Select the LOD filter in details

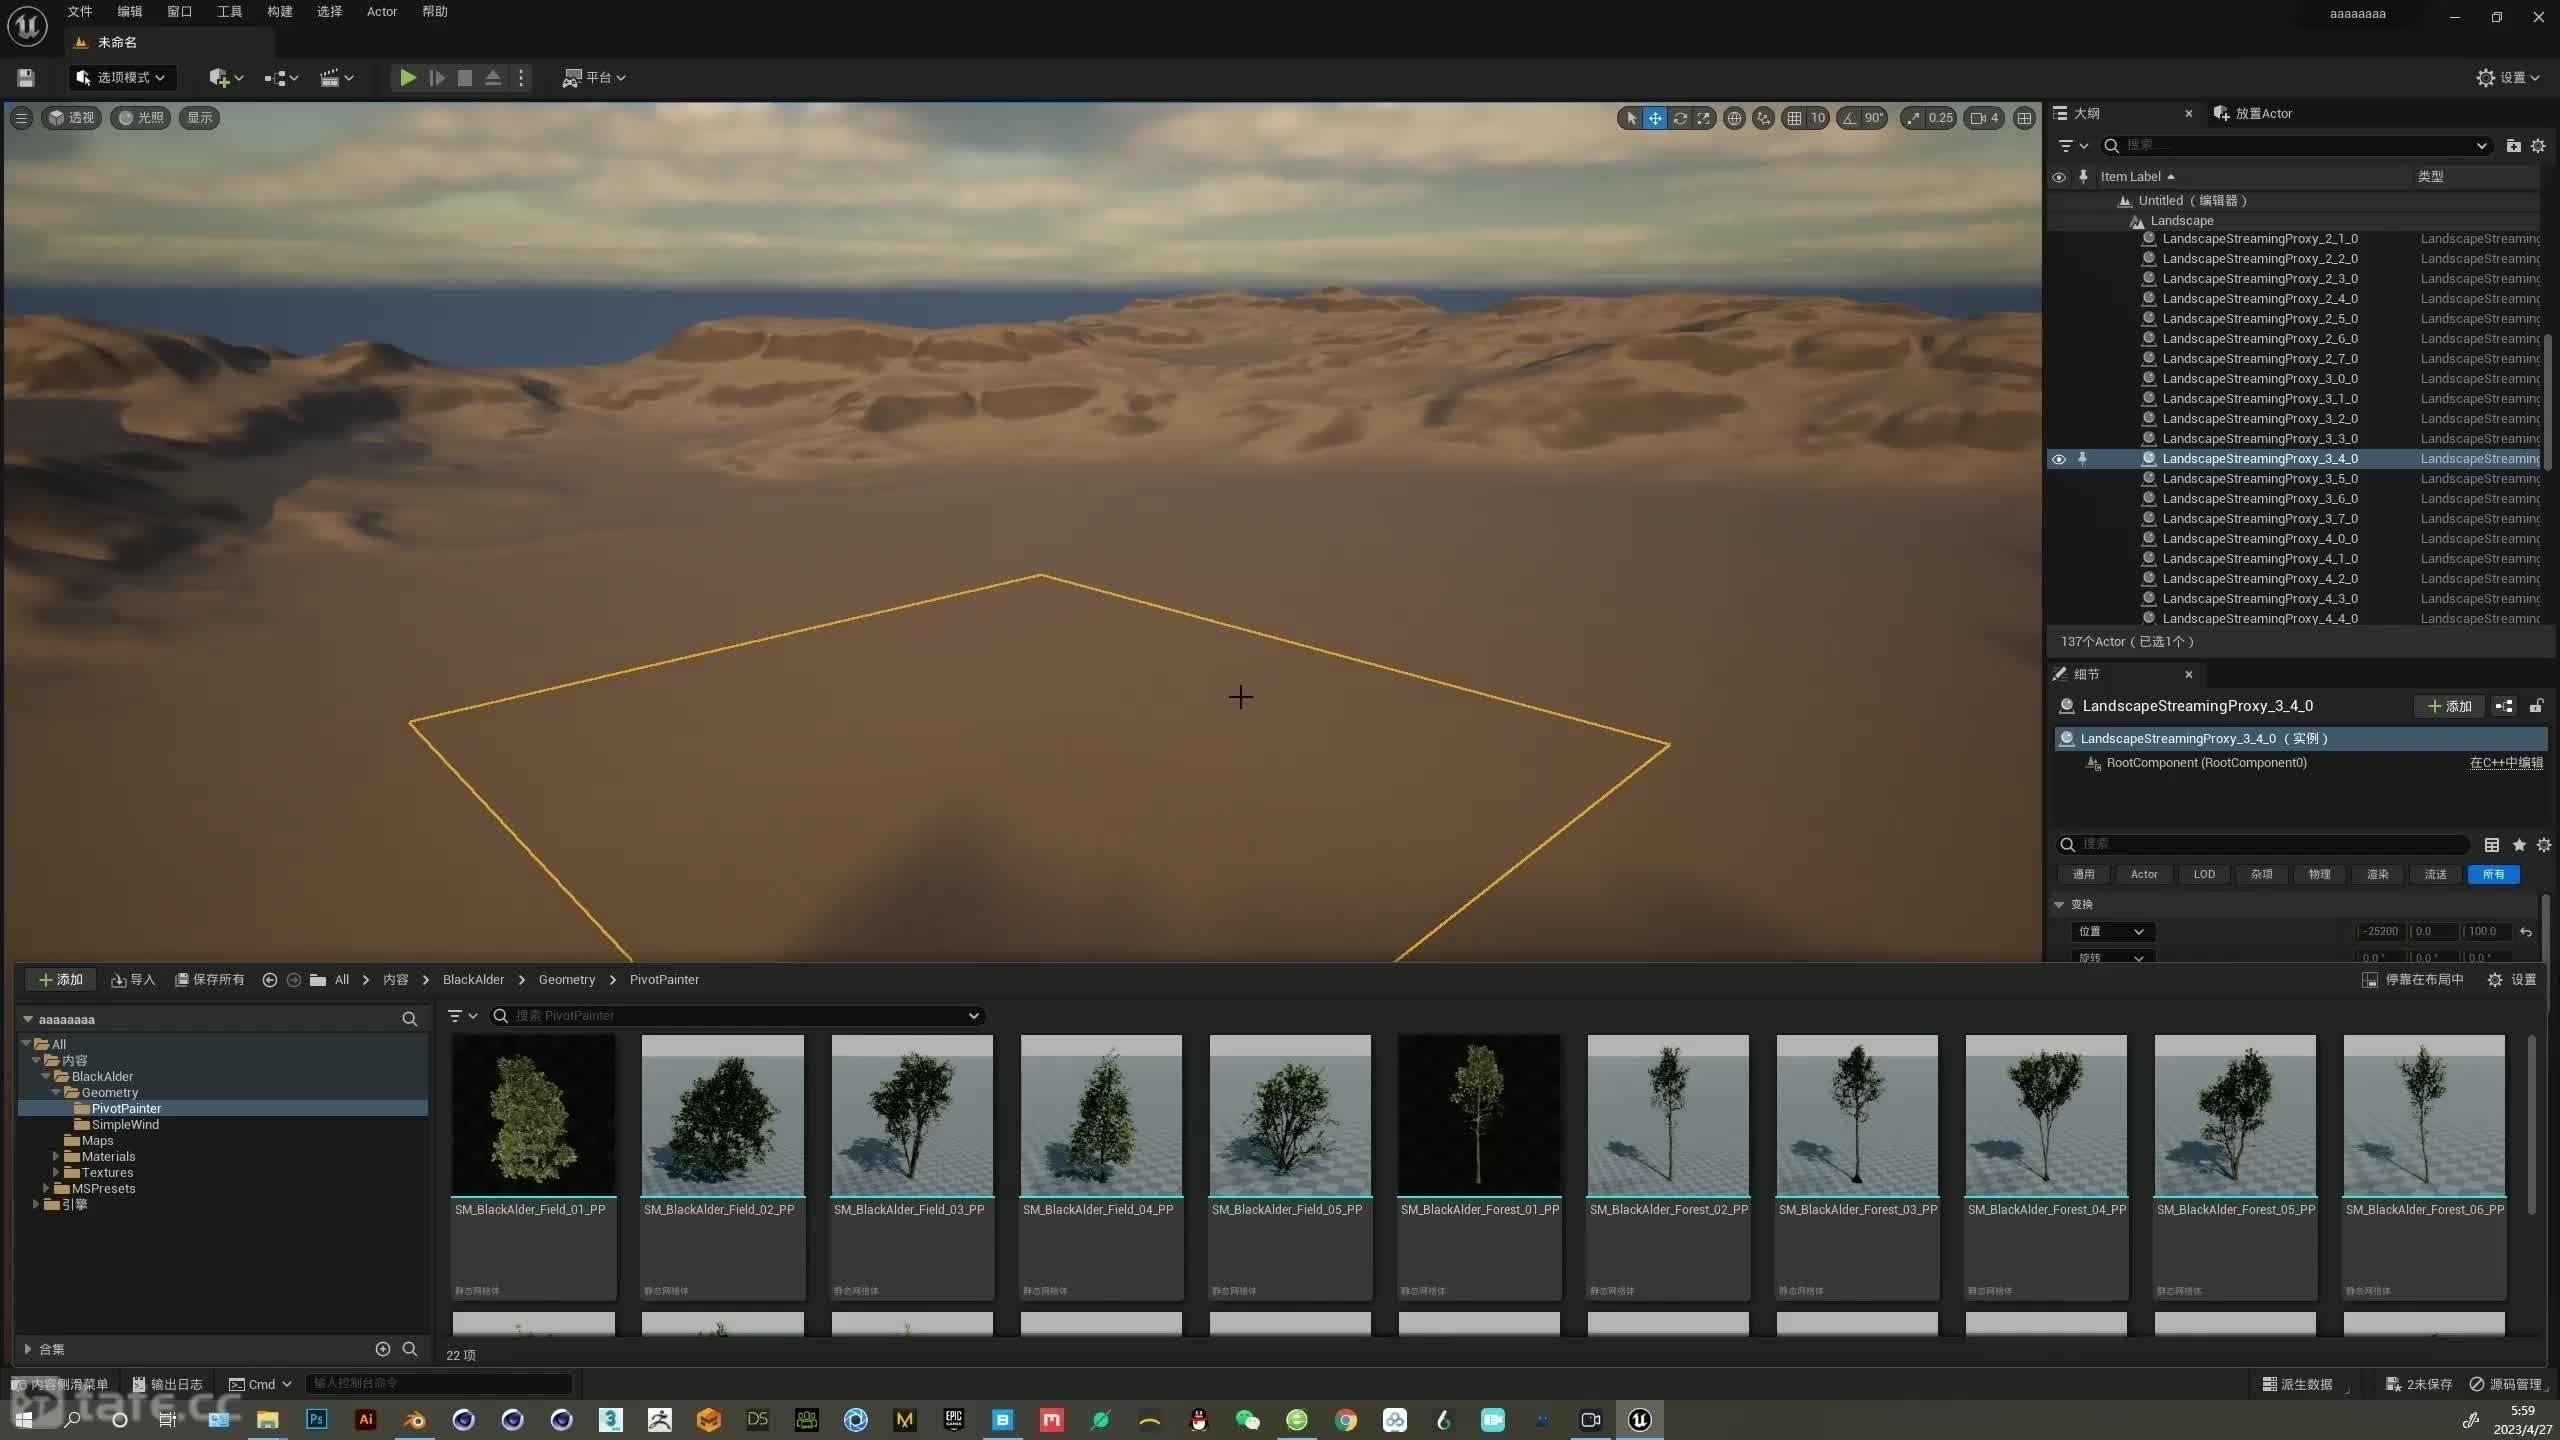click(2204, 874)
